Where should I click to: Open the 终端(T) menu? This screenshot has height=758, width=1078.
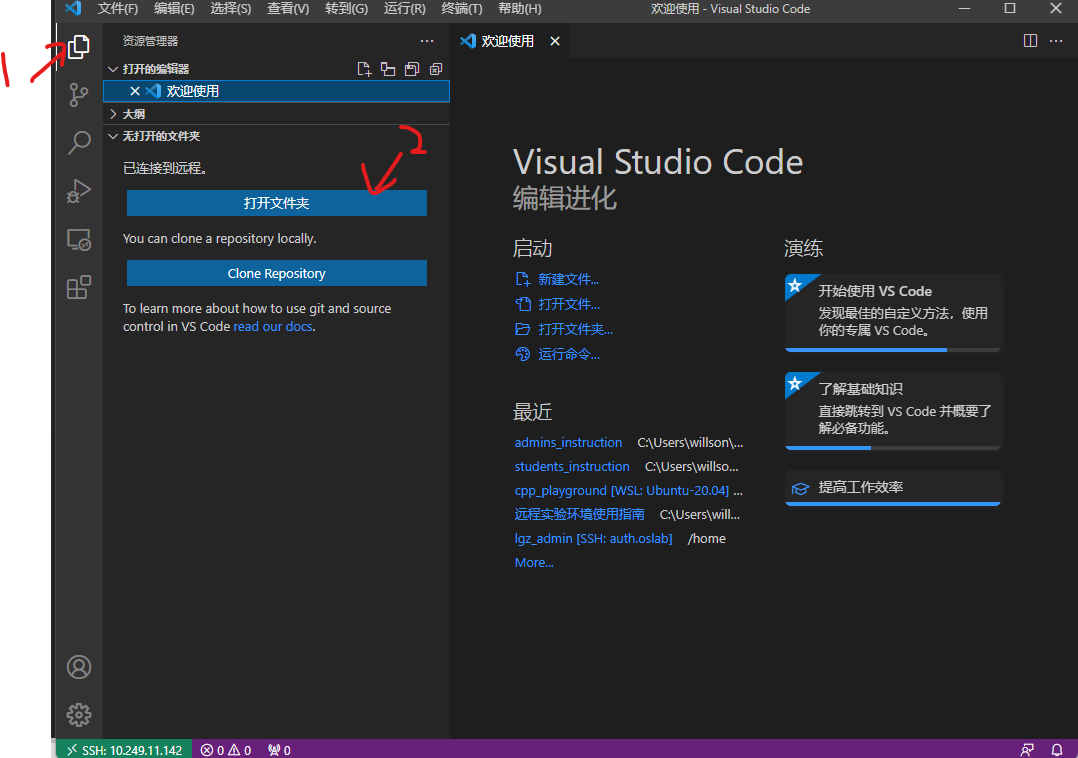461,9
